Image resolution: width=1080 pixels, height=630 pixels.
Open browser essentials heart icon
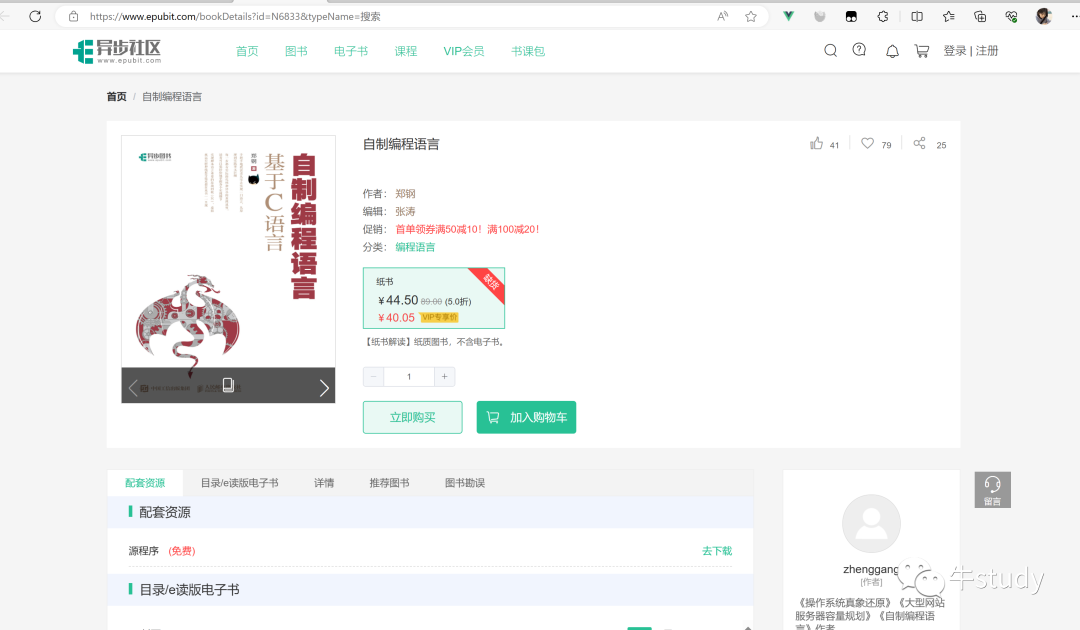(x=1011, y=17)
